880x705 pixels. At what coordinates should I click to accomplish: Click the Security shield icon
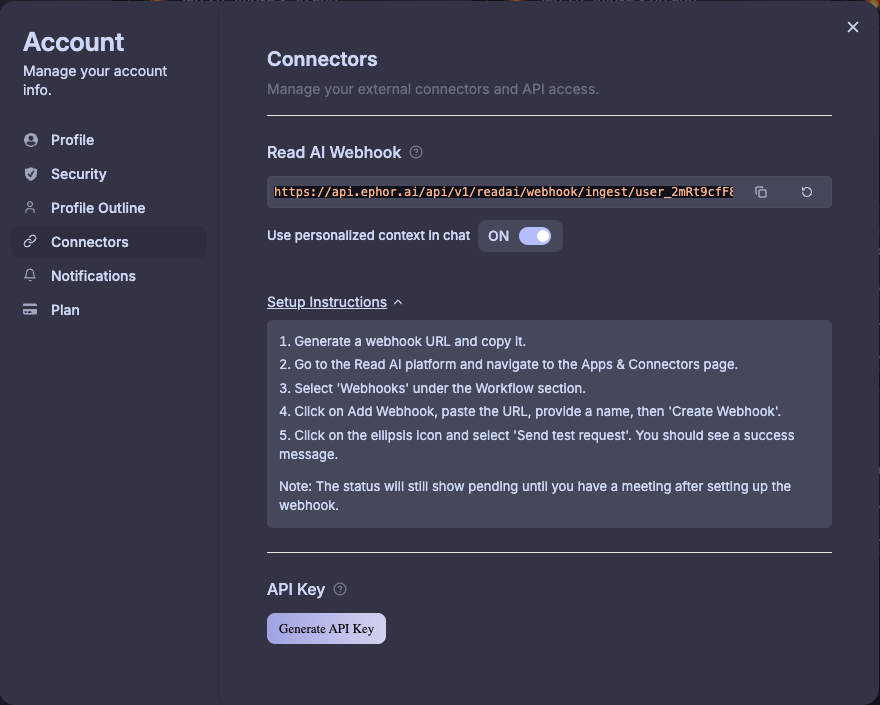click(31, 174)
